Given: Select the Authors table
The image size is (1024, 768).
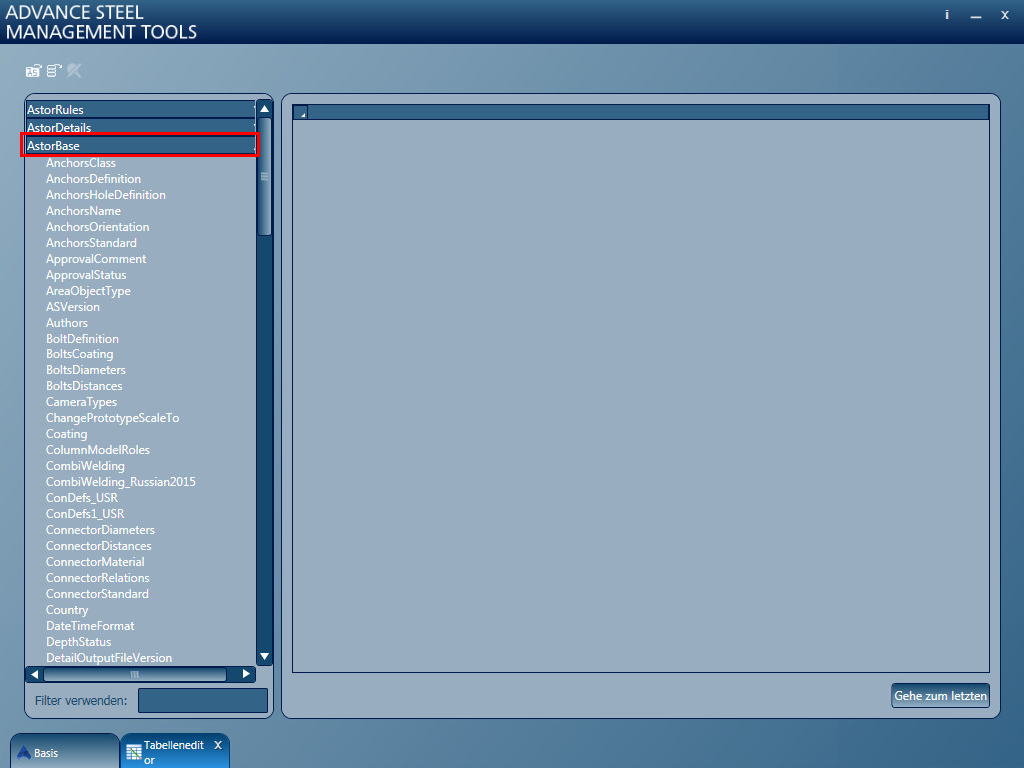Looking at the screenshot, I should click(x=67, y=323).
